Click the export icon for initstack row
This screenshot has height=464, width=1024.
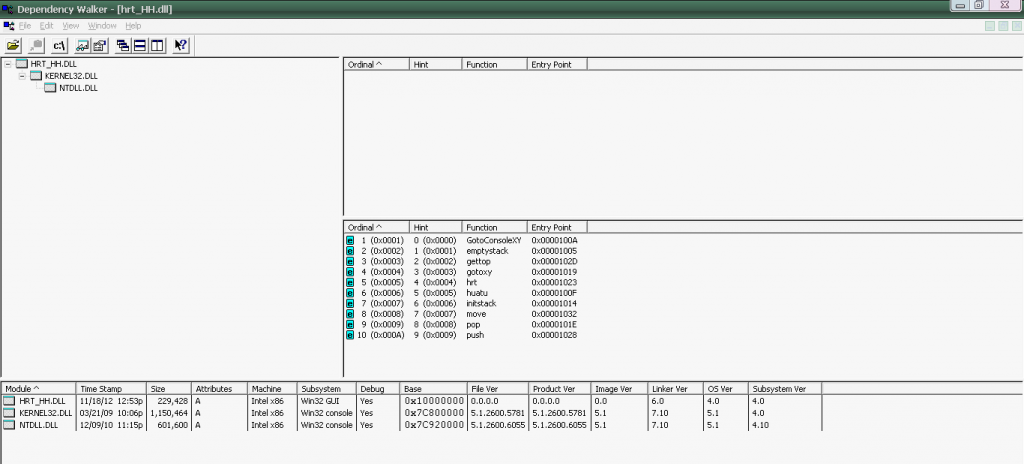[350, 303]
